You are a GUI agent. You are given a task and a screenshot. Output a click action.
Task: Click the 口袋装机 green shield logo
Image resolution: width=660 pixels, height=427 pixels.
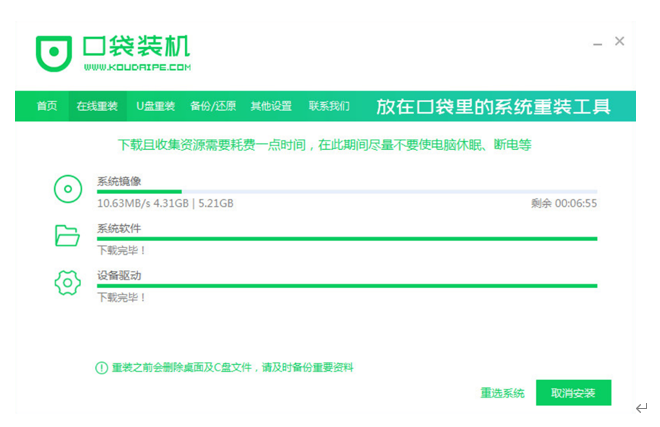[x=54, y=53]
